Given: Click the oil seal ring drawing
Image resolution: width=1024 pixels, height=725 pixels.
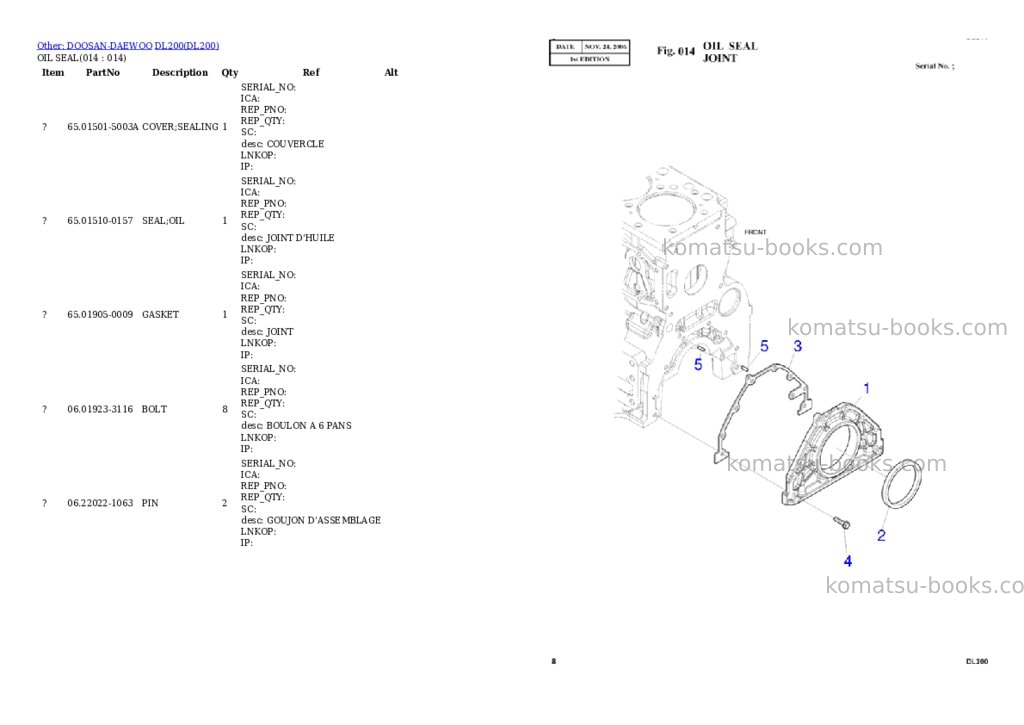Looking at the screenshot, I should 902,484.
